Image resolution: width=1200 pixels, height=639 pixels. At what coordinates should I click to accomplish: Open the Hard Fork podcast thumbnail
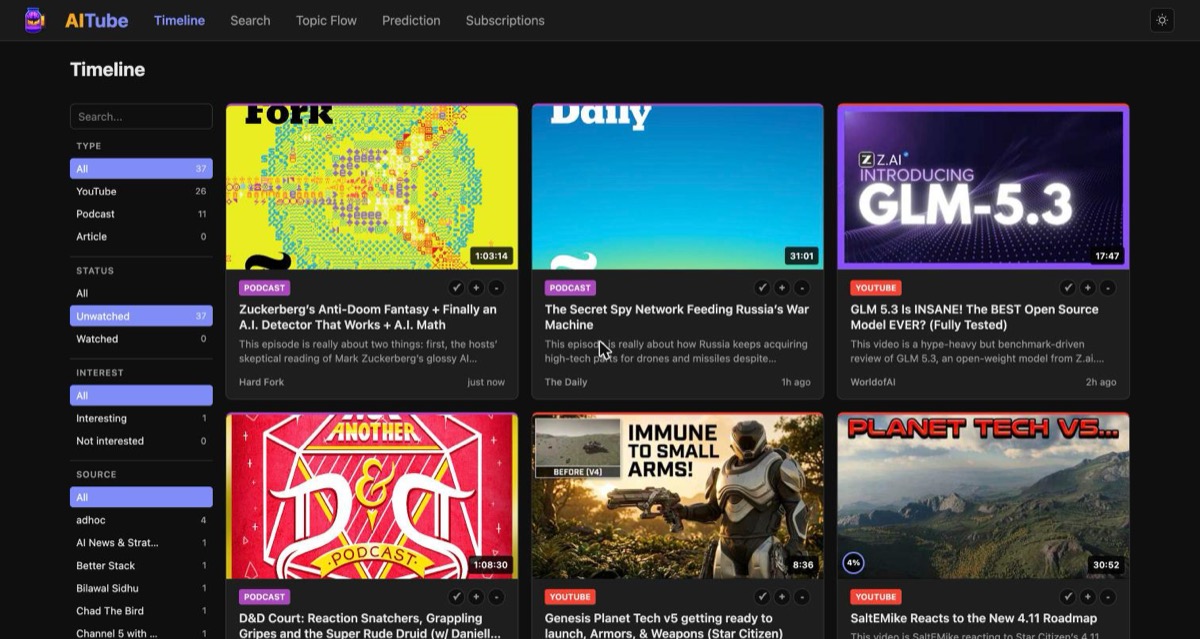[372, 187]
